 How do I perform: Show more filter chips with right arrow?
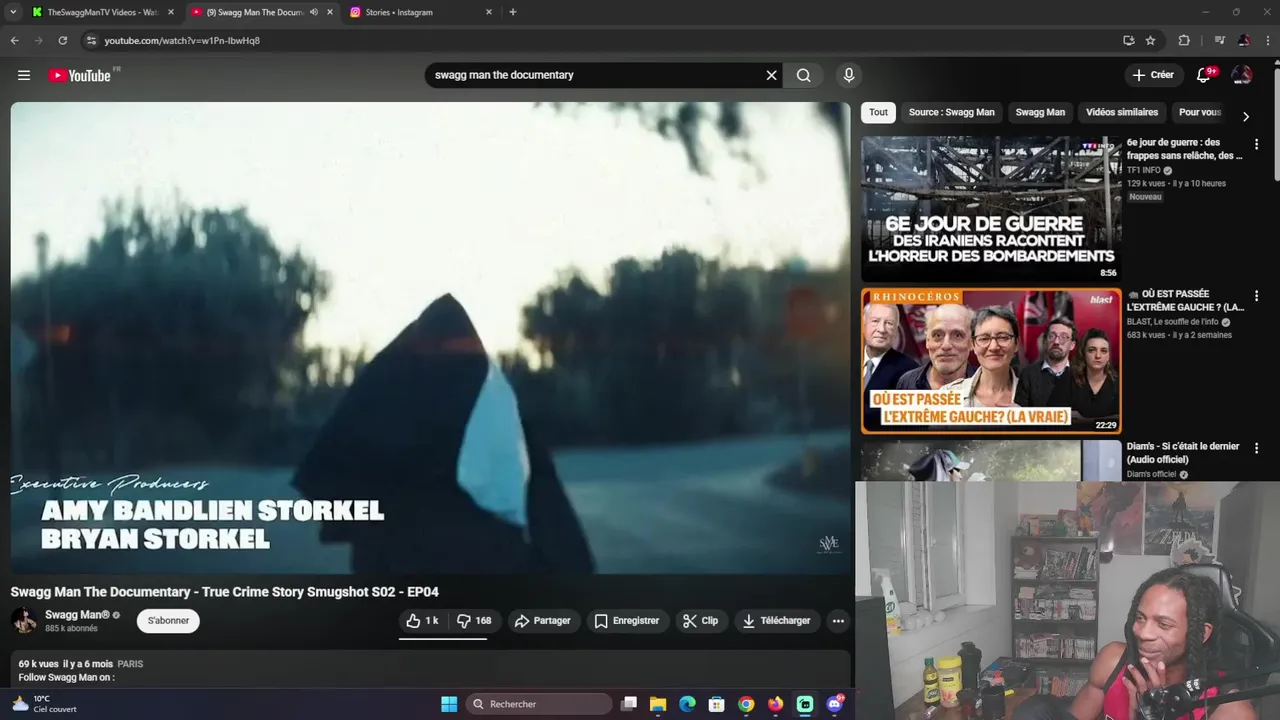(x=1245, y=116)
